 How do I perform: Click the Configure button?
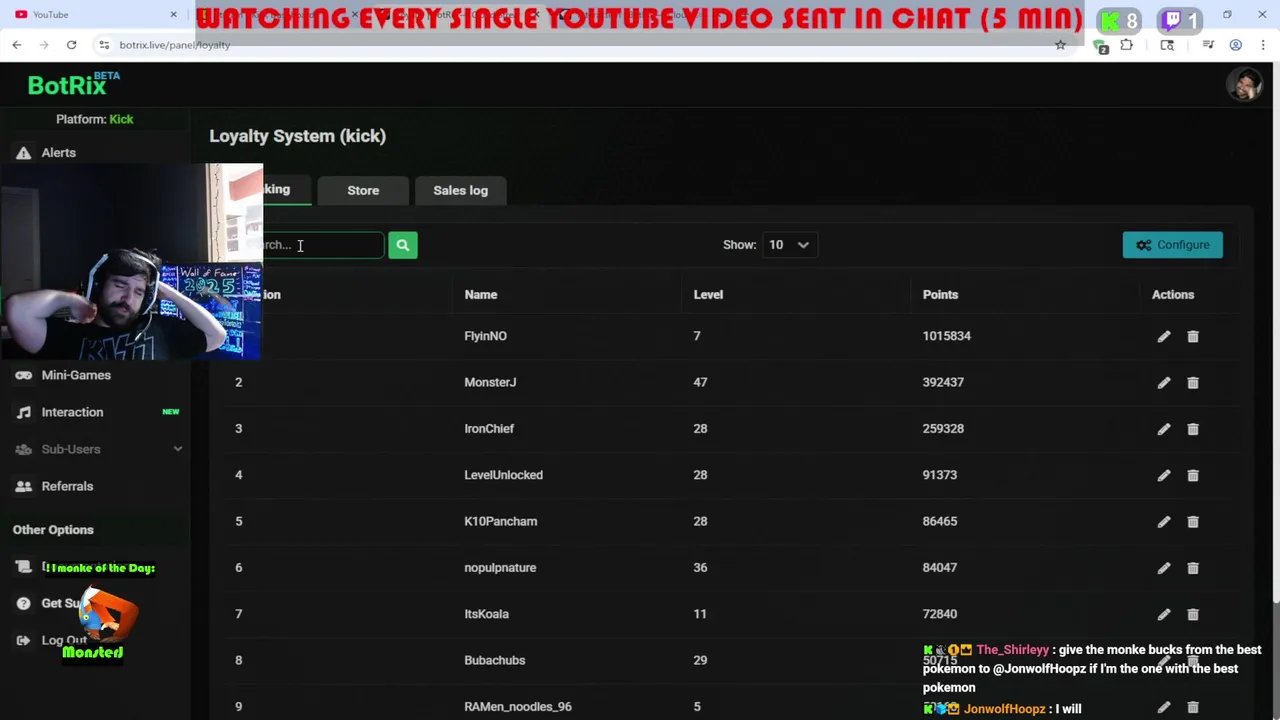click(x=1172, y=245)
